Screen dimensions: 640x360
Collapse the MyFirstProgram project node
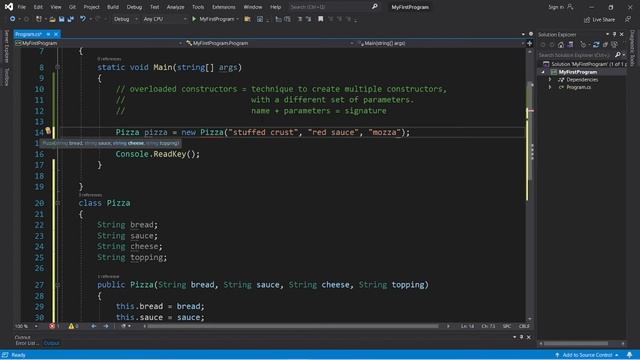543,72
